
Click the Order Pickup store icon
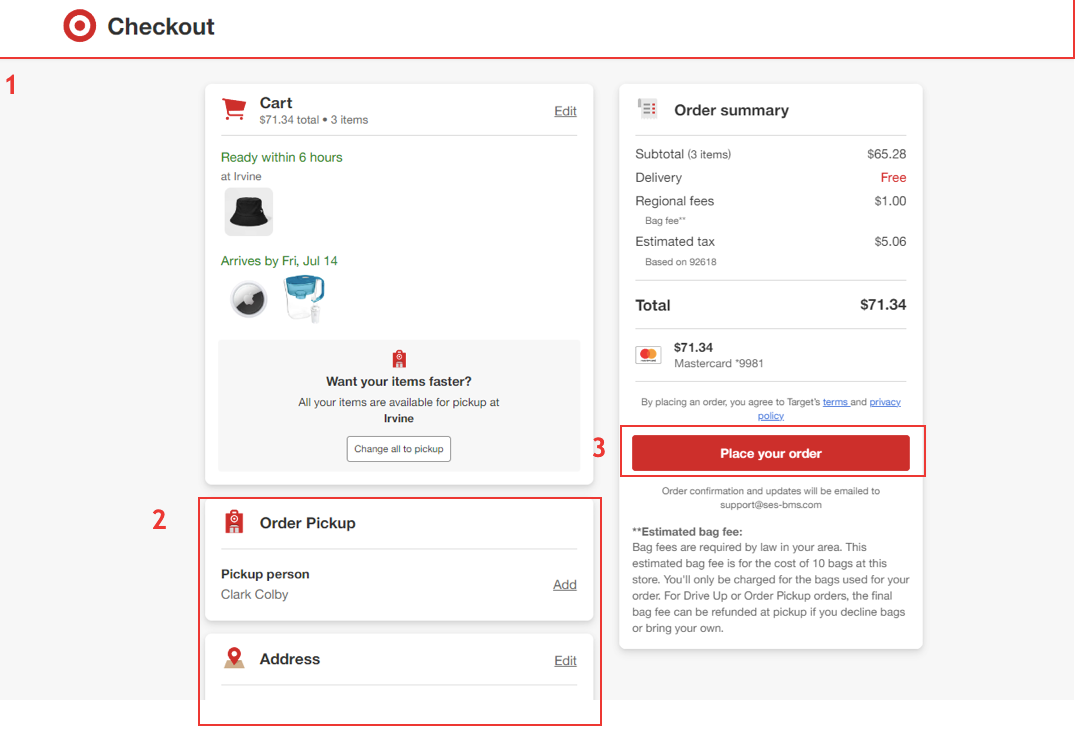pos(234,522)
